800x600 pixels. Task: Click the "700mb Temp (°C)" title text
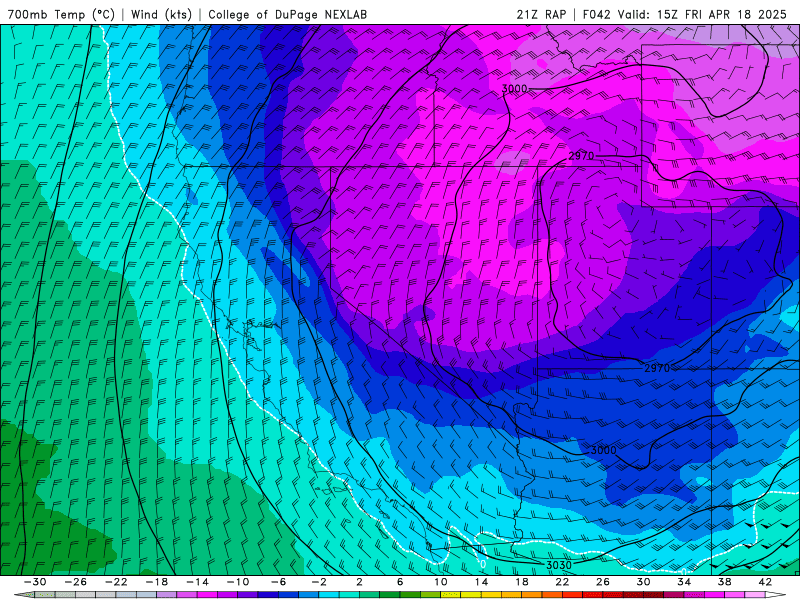tap(61, 14)
